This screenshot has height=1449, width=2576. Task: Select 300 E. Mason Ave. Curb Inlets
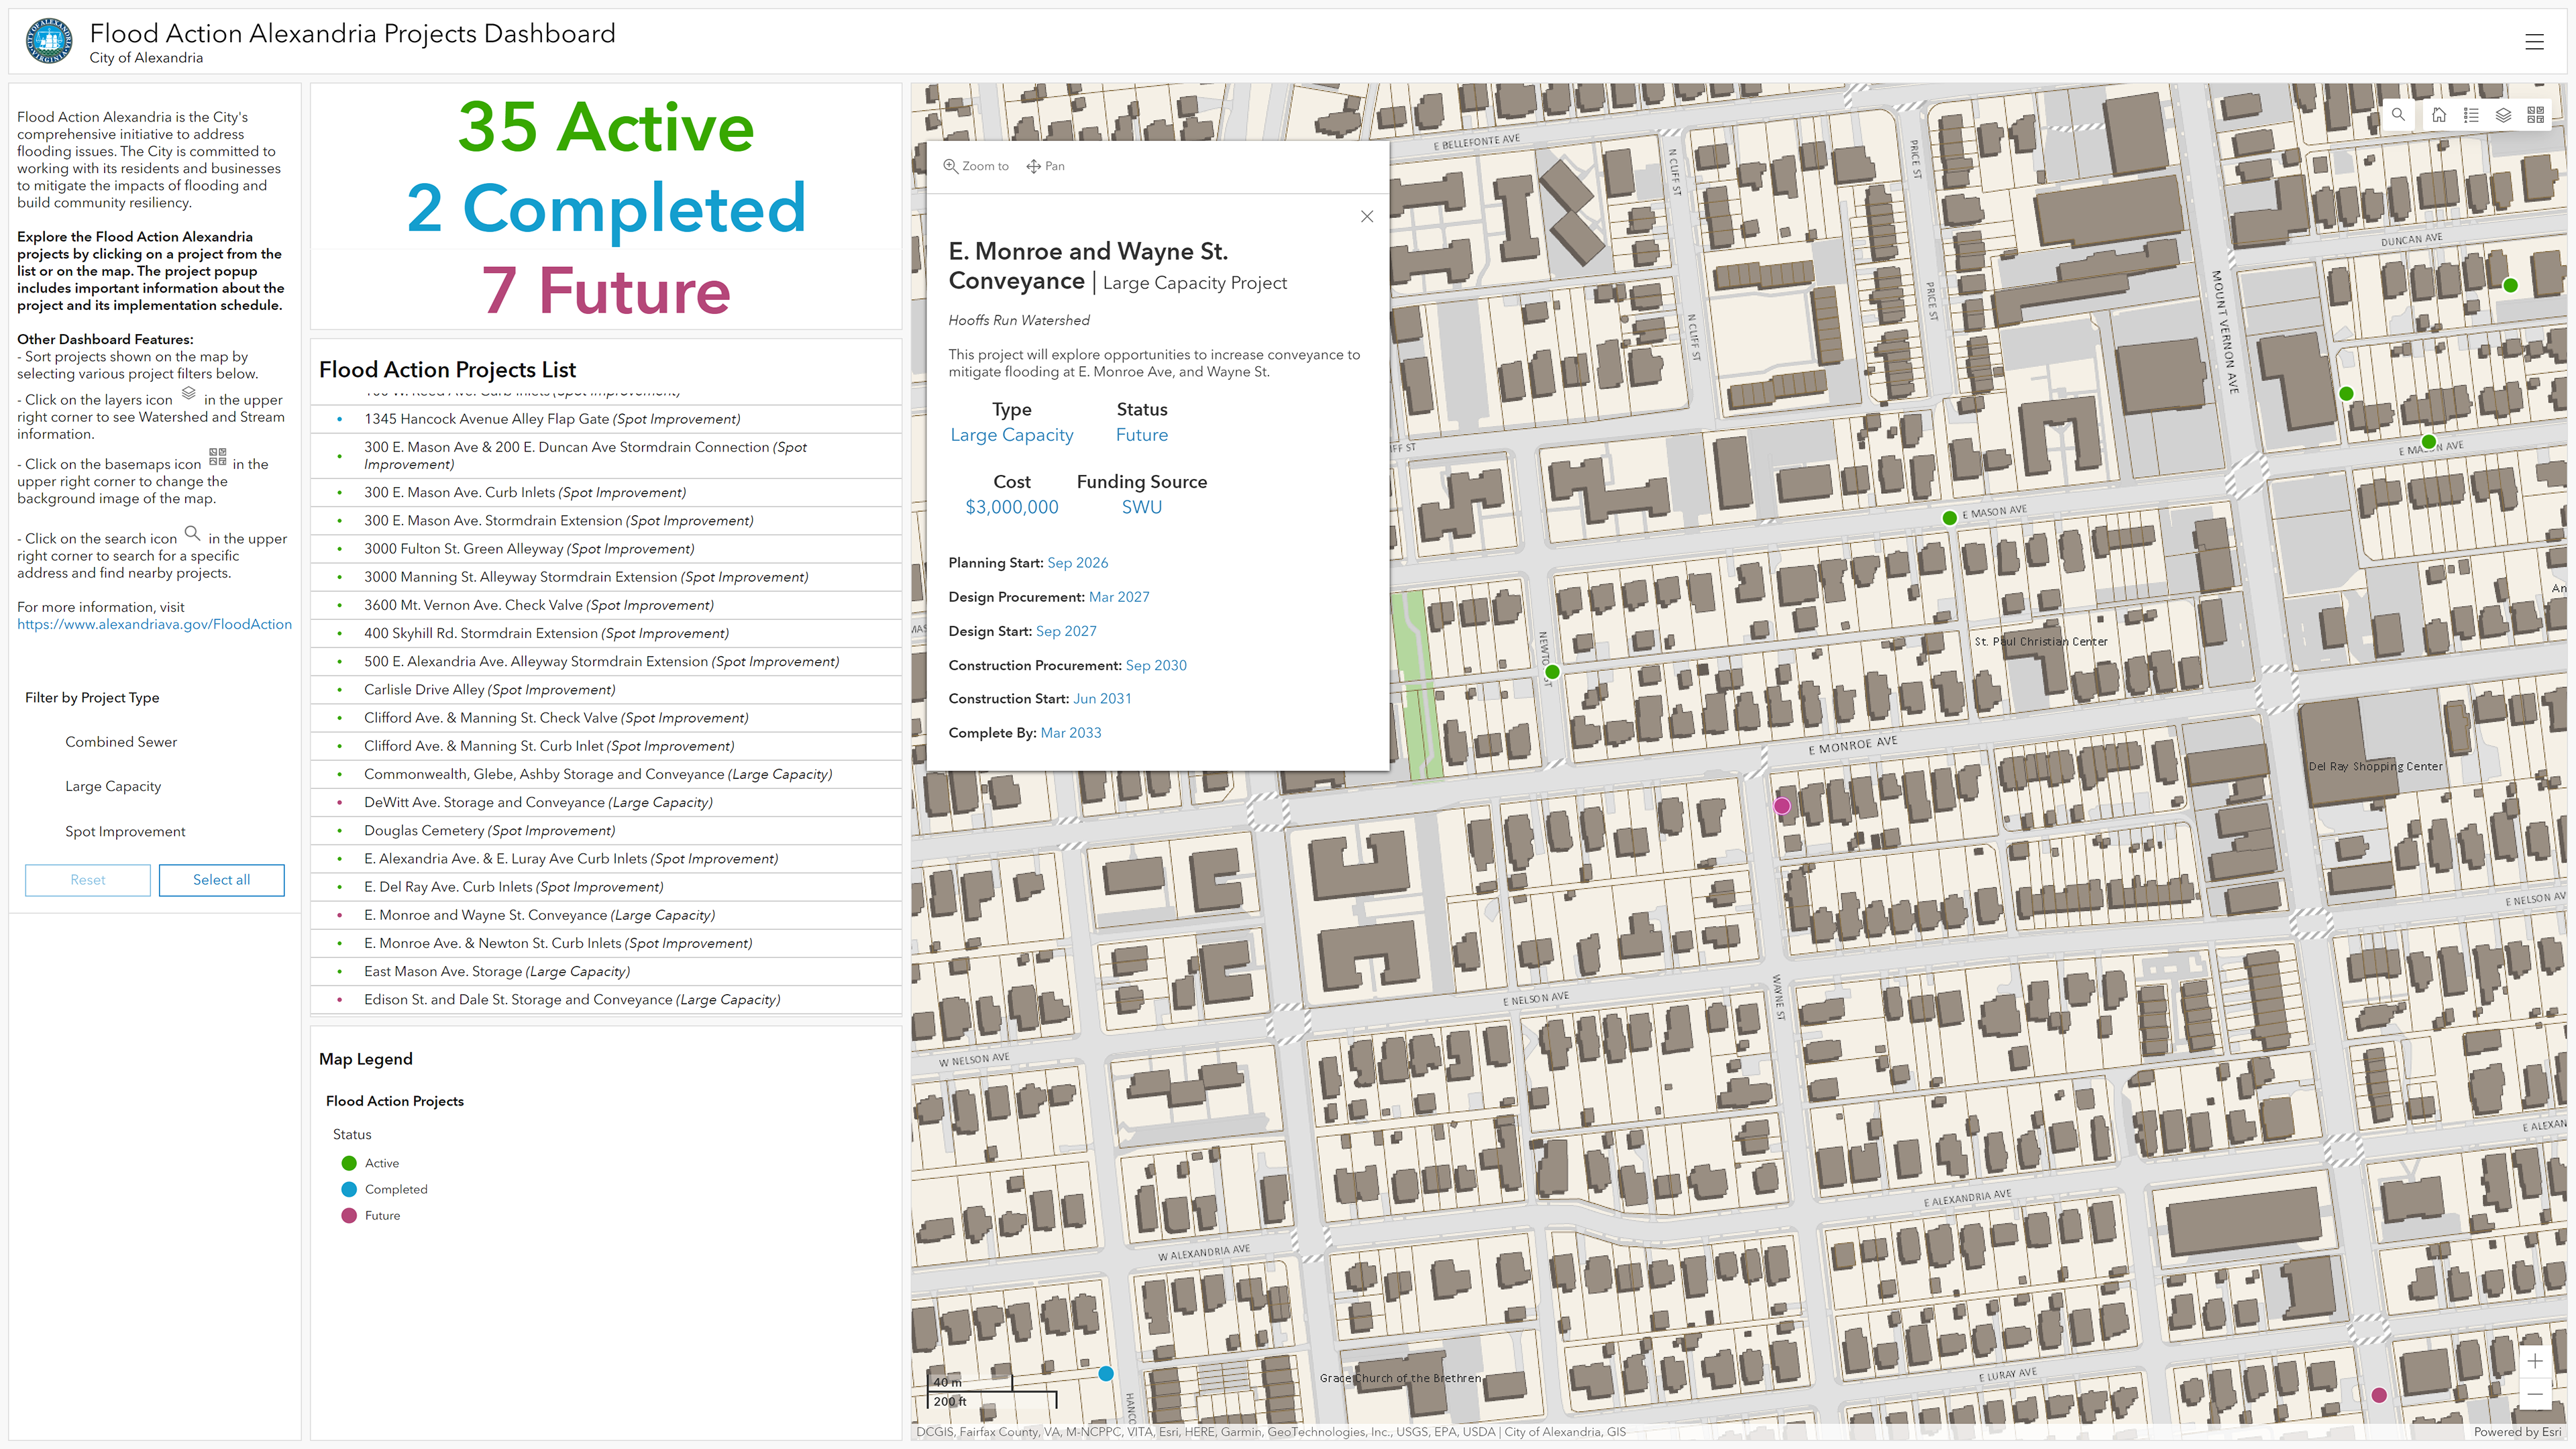coord(606,492)
